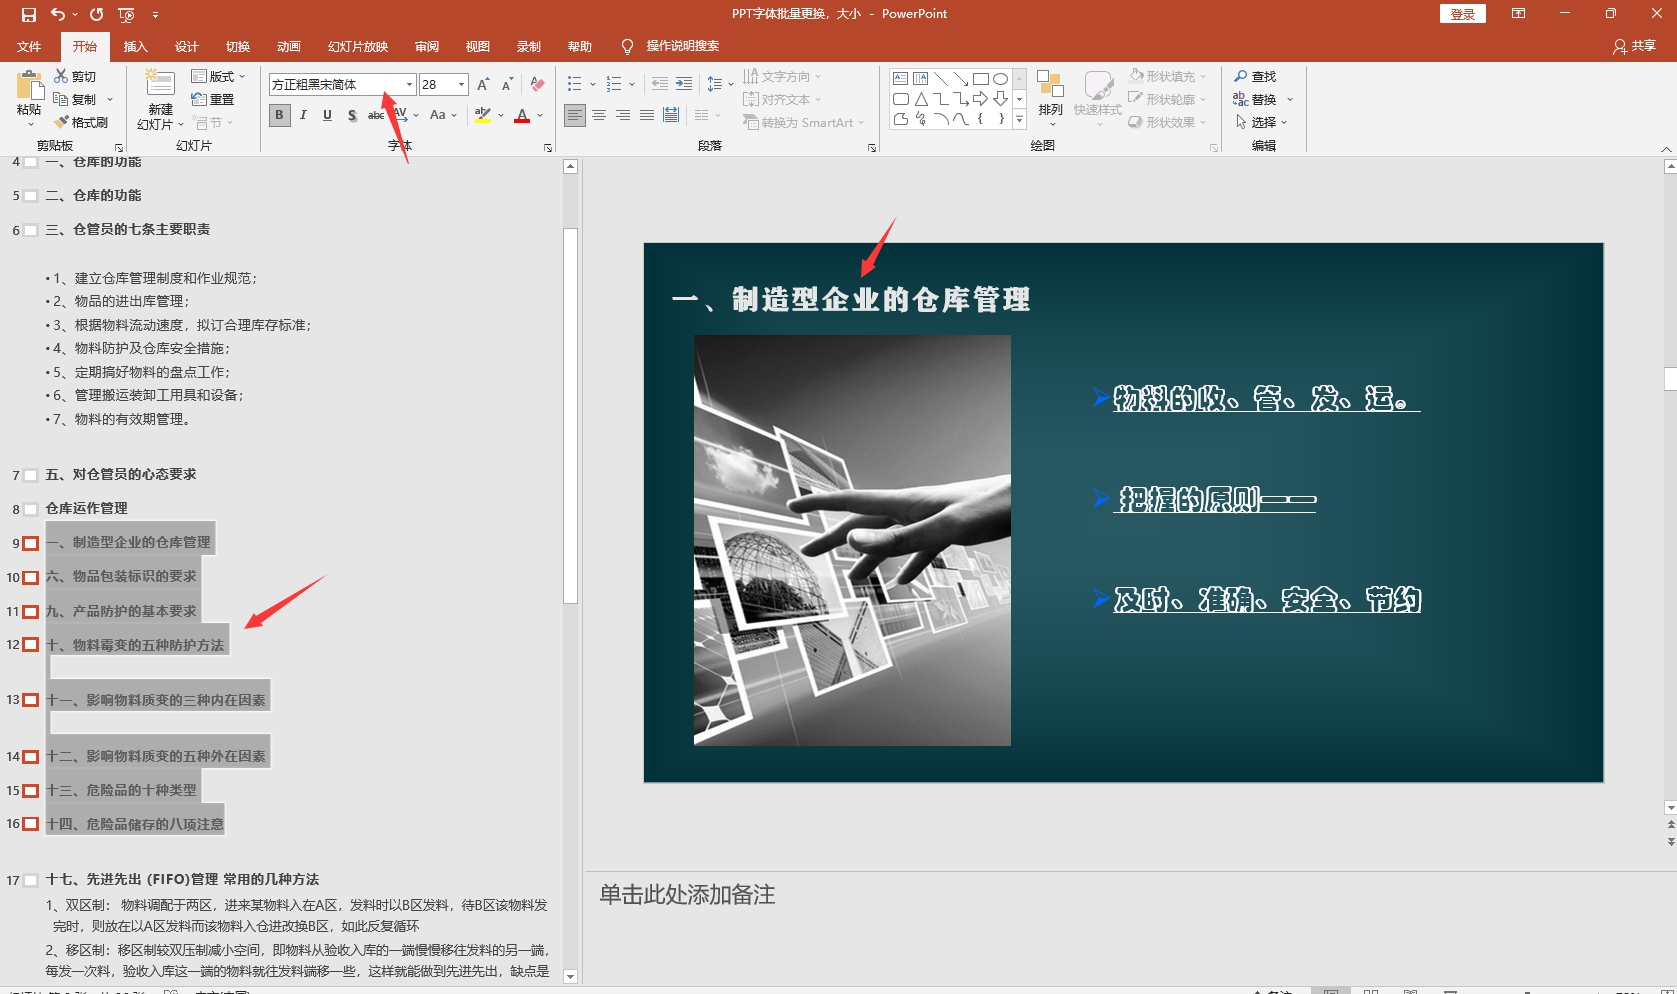Activate the 格式刷 format painter

[x=81, y=122]
